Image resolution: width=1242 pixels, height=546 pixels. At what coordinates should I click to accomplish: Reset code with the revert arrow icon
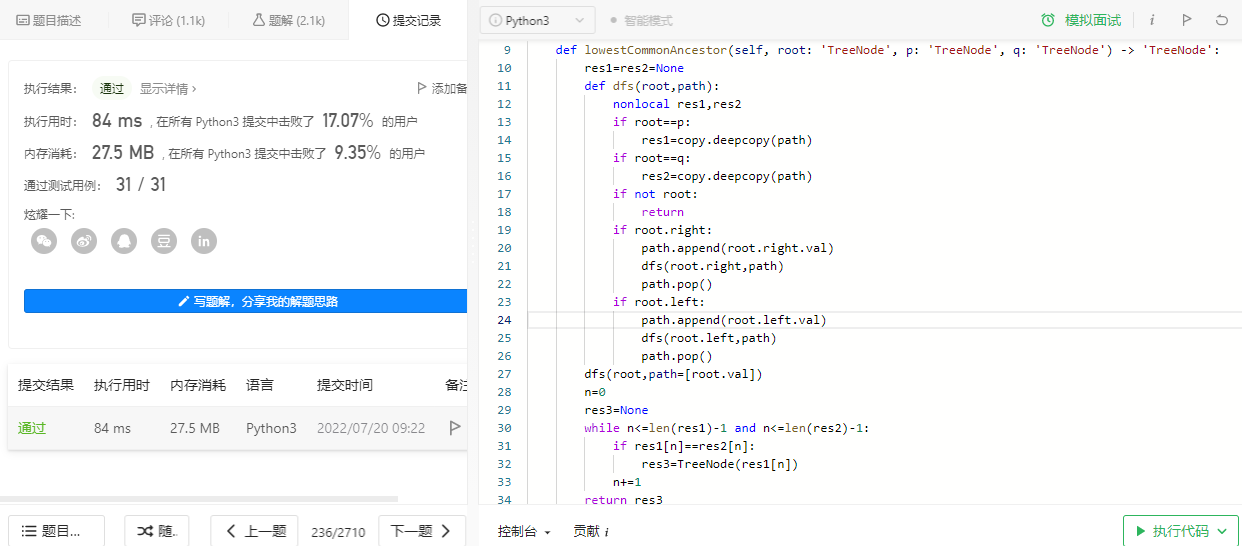[x=1221, y=20]
